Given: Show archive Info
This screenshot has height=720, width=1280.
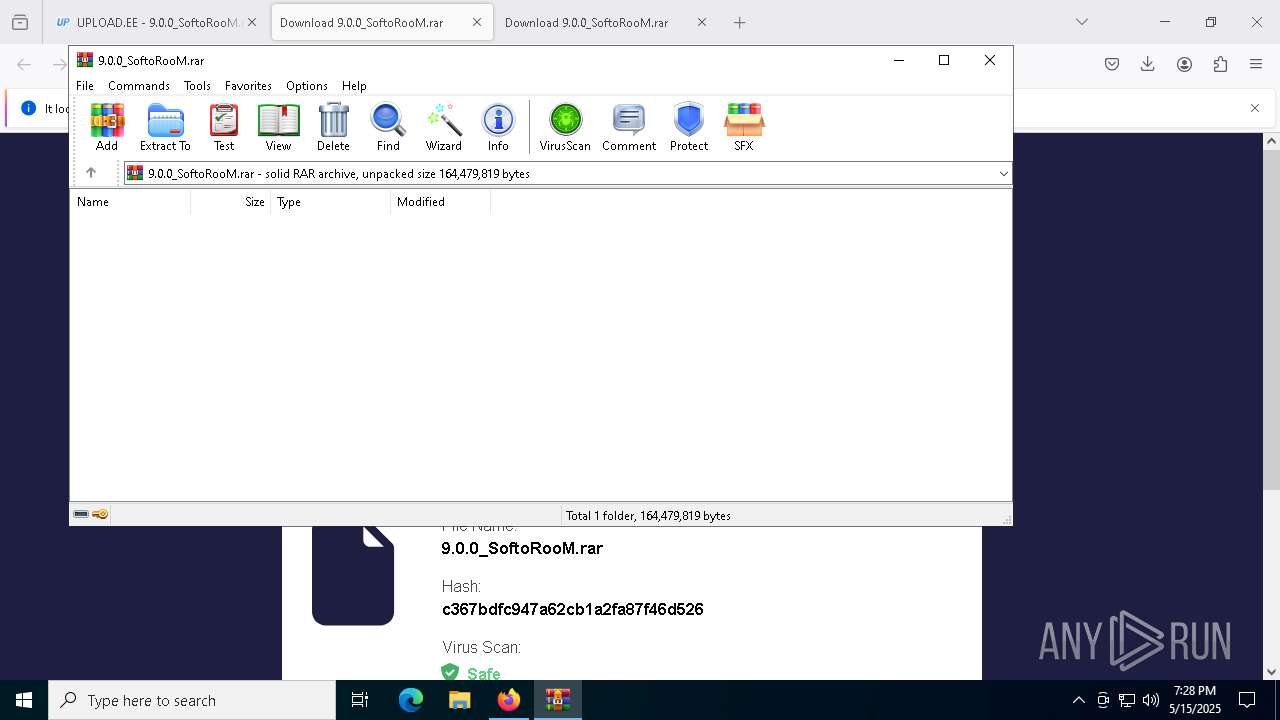Looking at the screenshot, I should point(498,126).
